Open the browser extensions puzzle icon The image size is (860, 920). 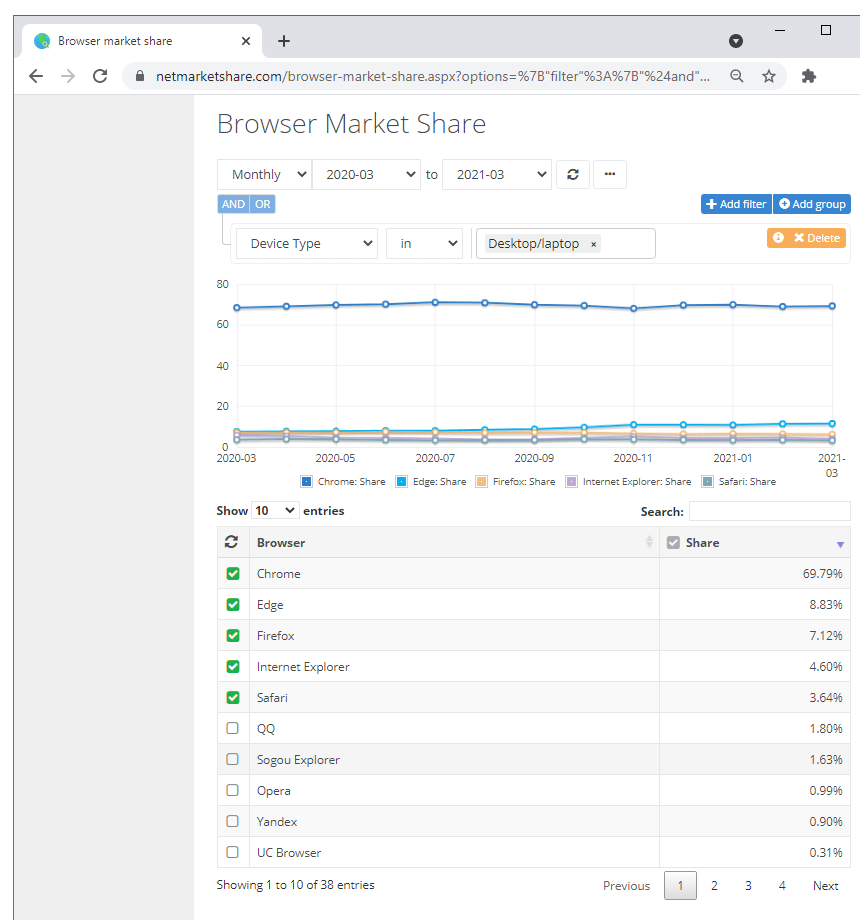coord(809,75)
